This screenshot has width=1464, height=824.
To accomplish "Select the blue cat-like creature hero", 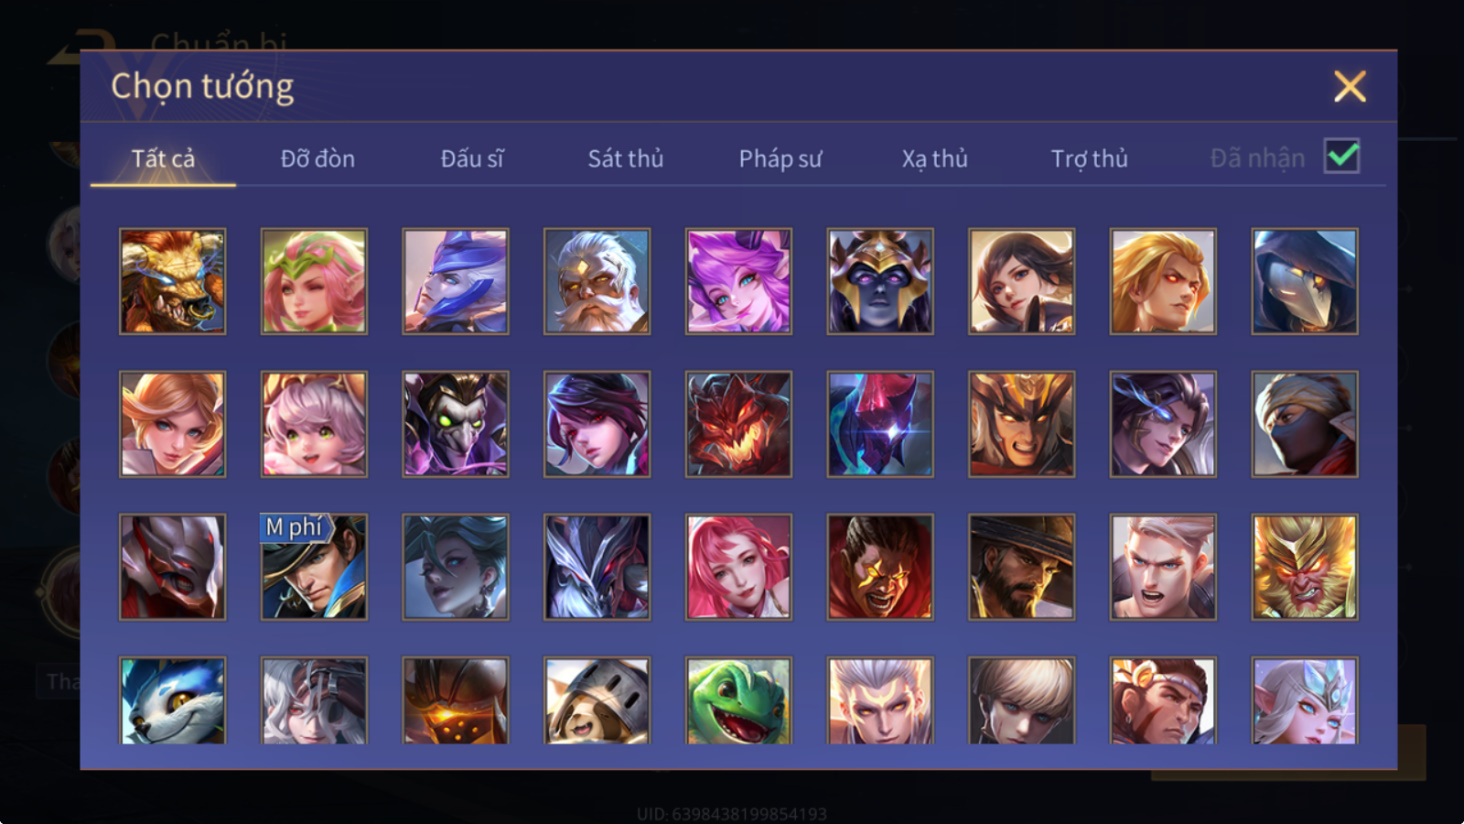I will click(x=172, y=700).
